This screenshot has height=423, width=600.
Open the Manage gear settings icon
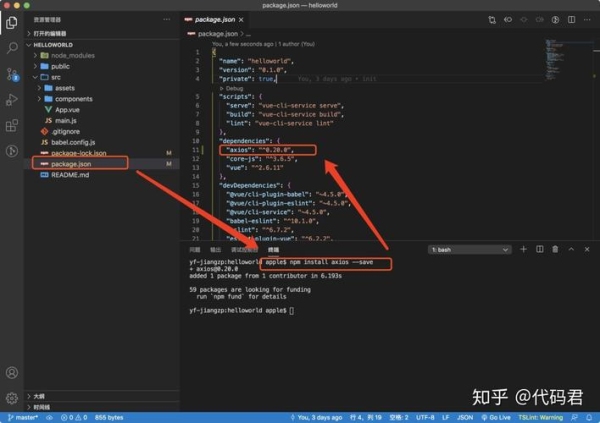(x=12, y=398)
